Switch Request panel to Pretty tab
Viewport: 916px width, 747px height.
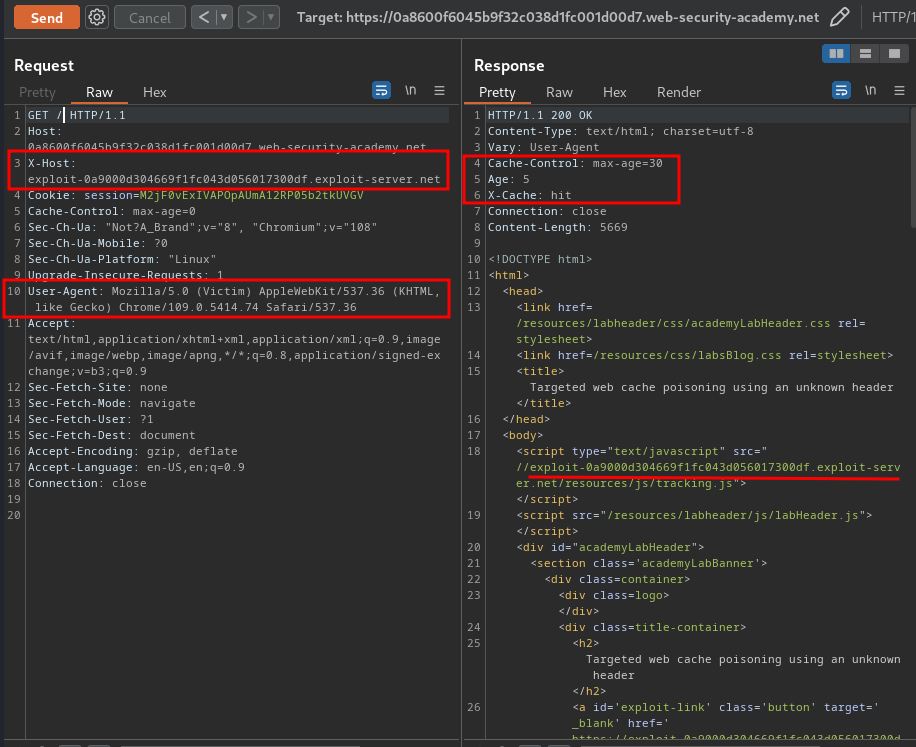37,92
